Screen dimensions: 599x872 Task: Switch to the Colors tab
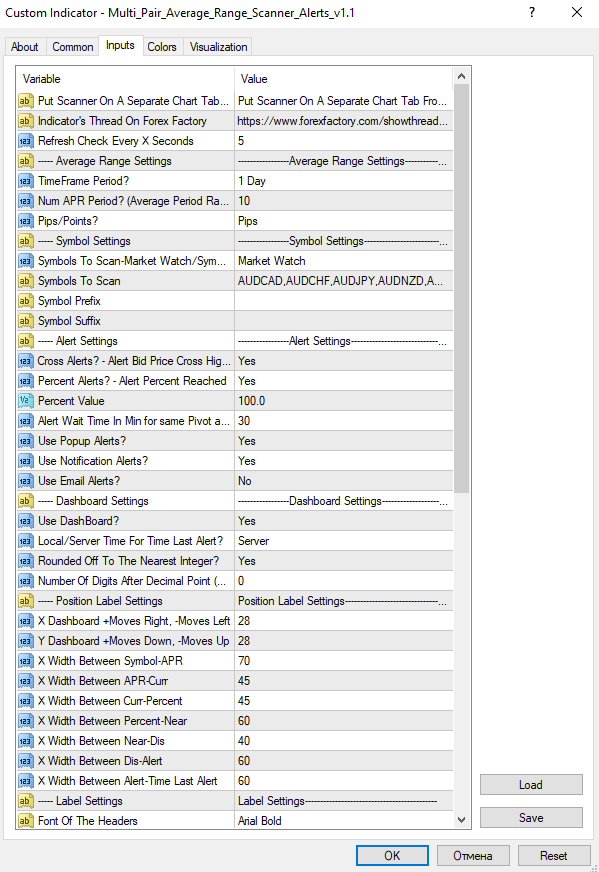click(161, 46)
